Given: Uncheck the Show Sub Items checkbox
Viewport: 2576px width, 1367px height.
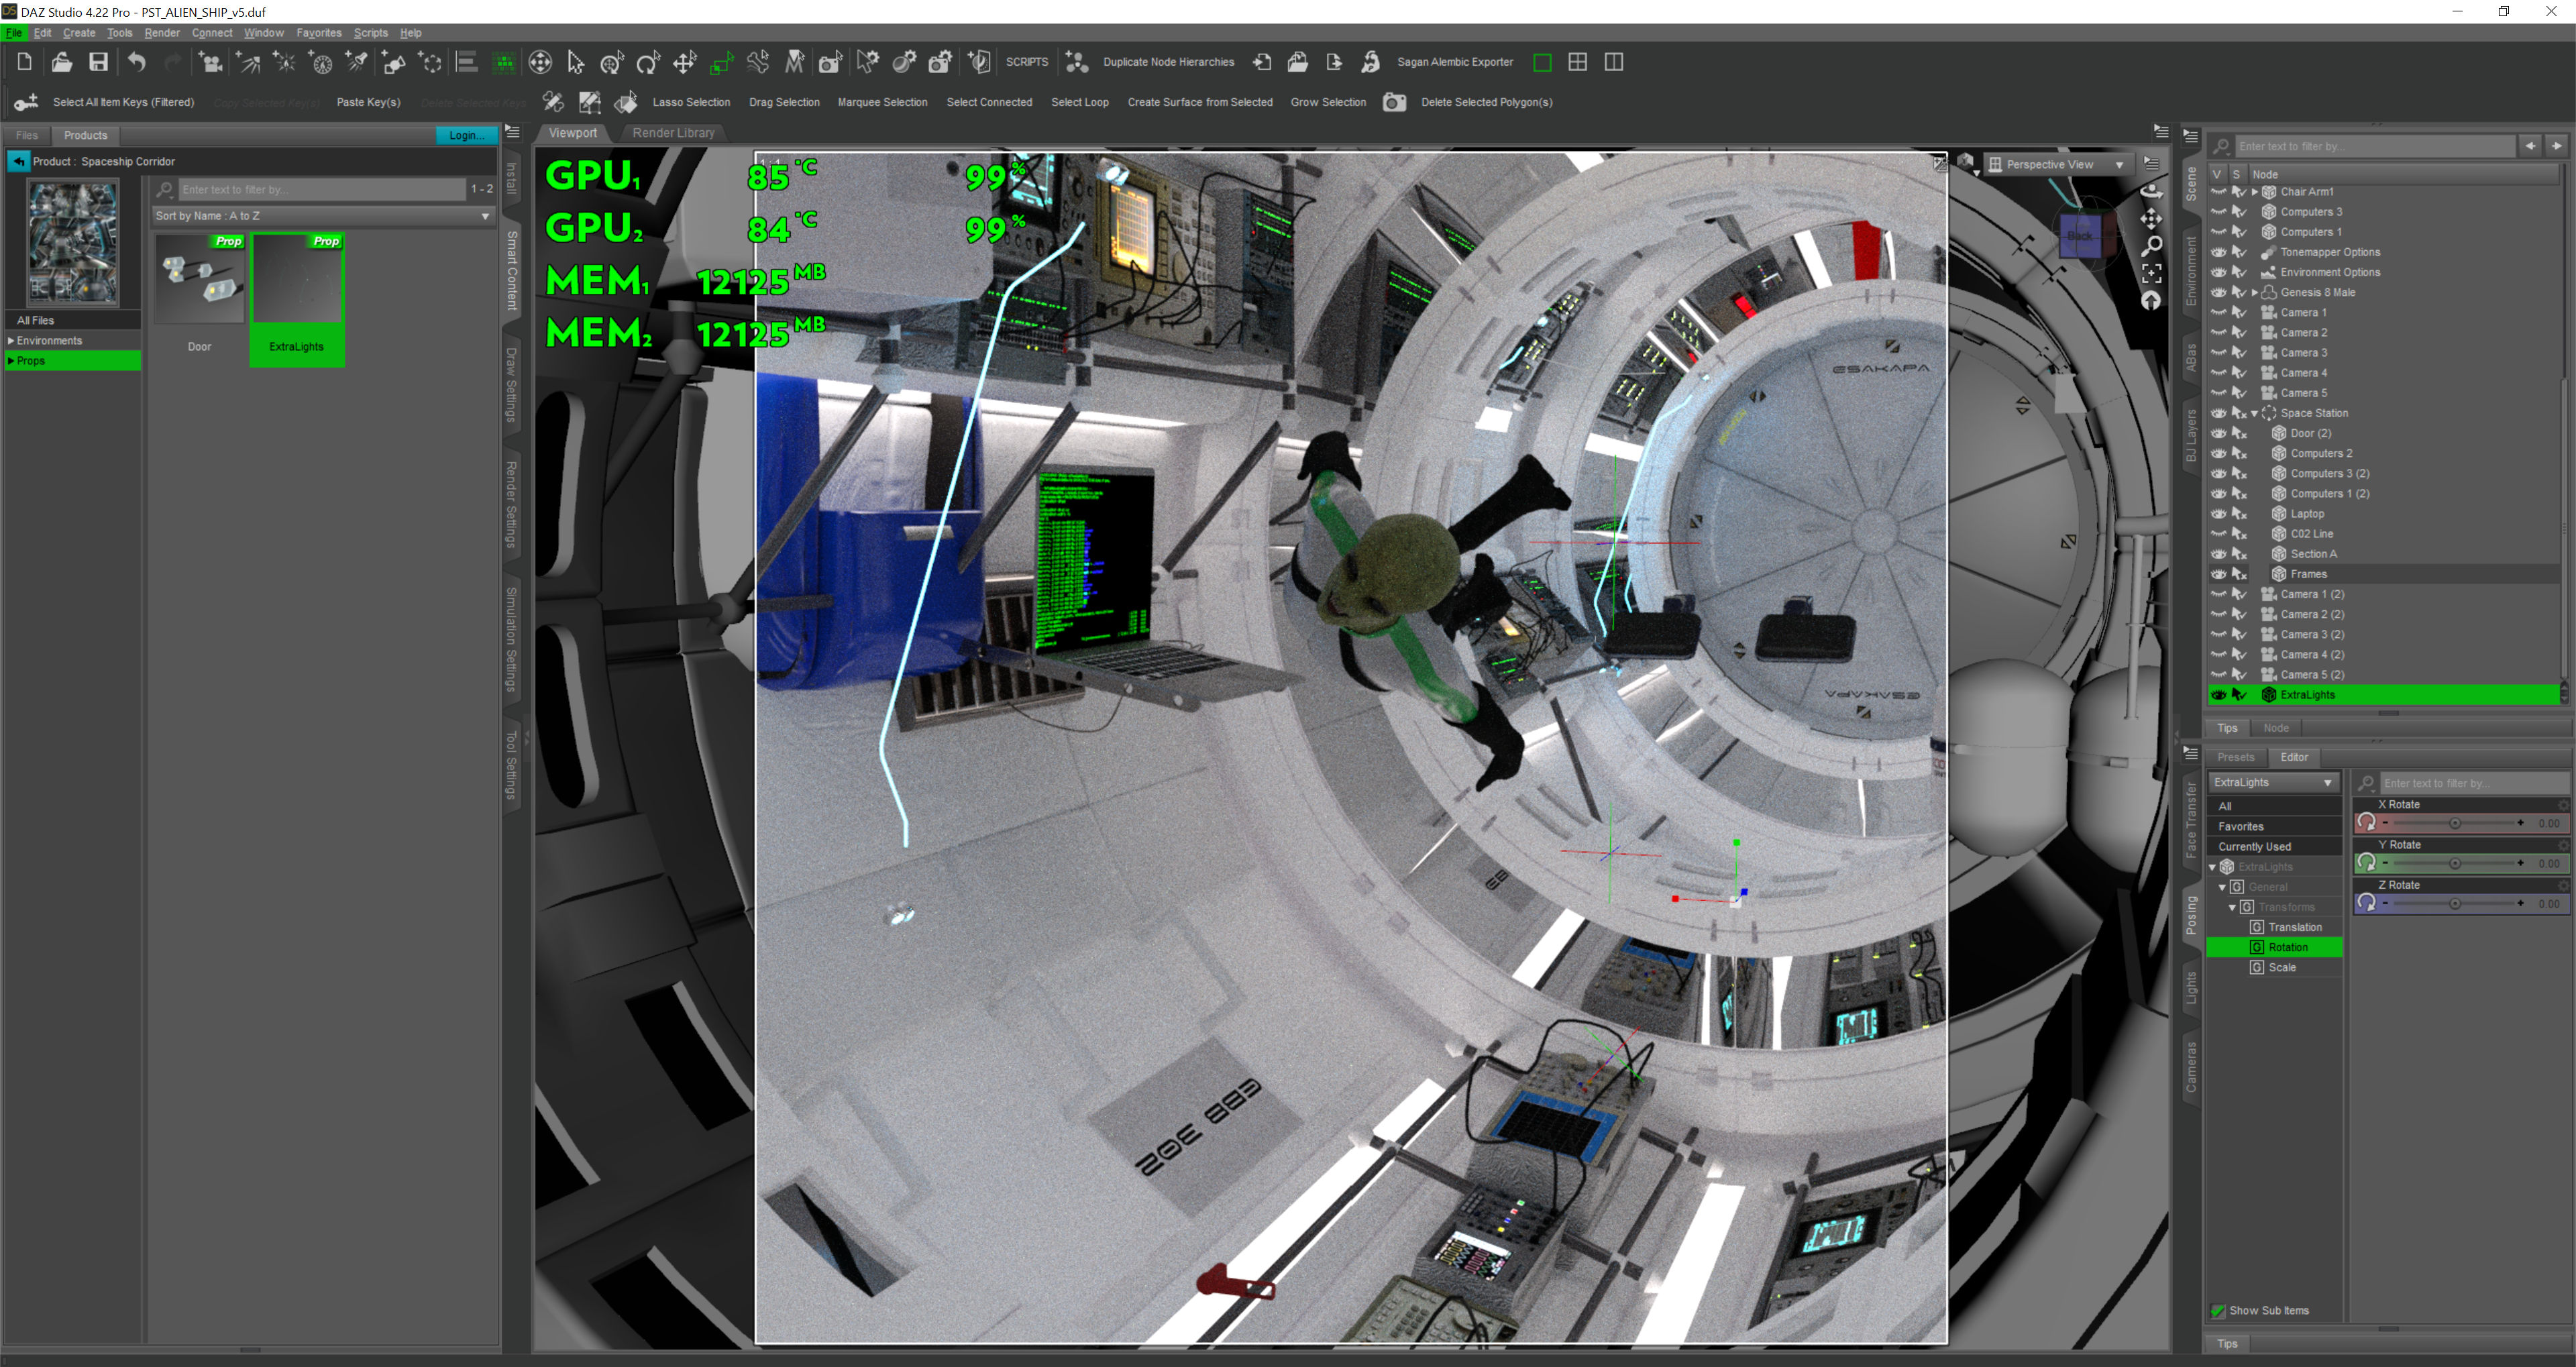Looking at the screenshot, I should [2218, 1310].
